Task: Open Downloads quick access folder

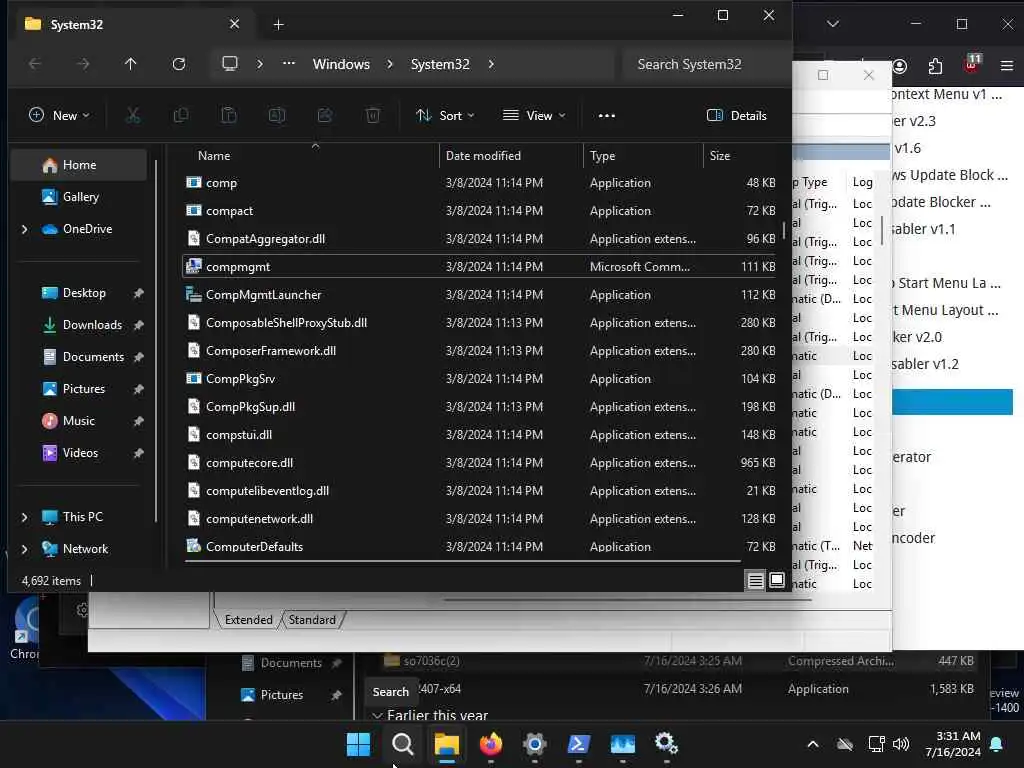Action: [91, 325]
